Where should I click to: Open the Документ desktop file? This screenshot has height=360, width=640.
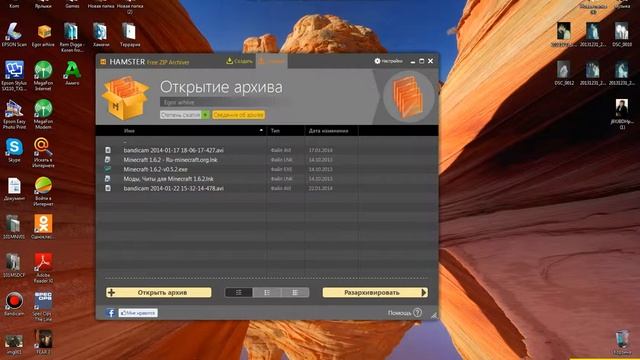[x=14, y=189]
